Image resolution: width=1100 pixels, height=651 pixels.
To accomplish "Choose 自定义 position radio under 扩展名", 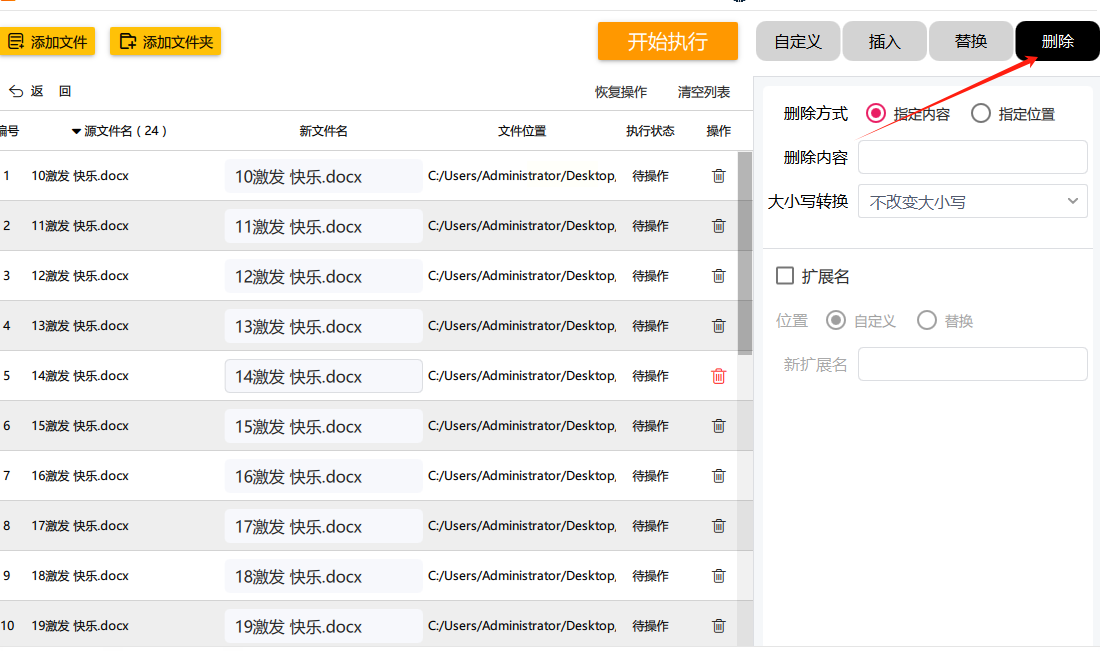I will click(x=836, y=321).
